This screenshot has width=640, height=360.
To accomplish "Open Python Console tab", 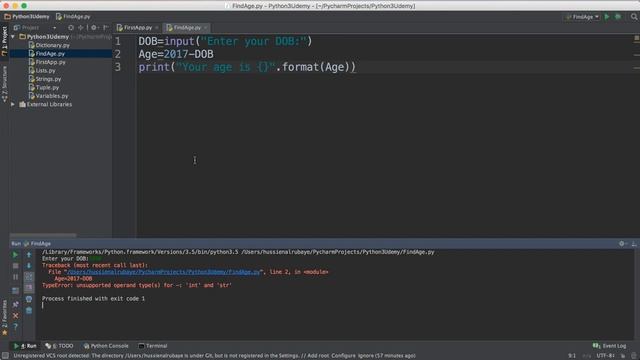I will (106, 346).
